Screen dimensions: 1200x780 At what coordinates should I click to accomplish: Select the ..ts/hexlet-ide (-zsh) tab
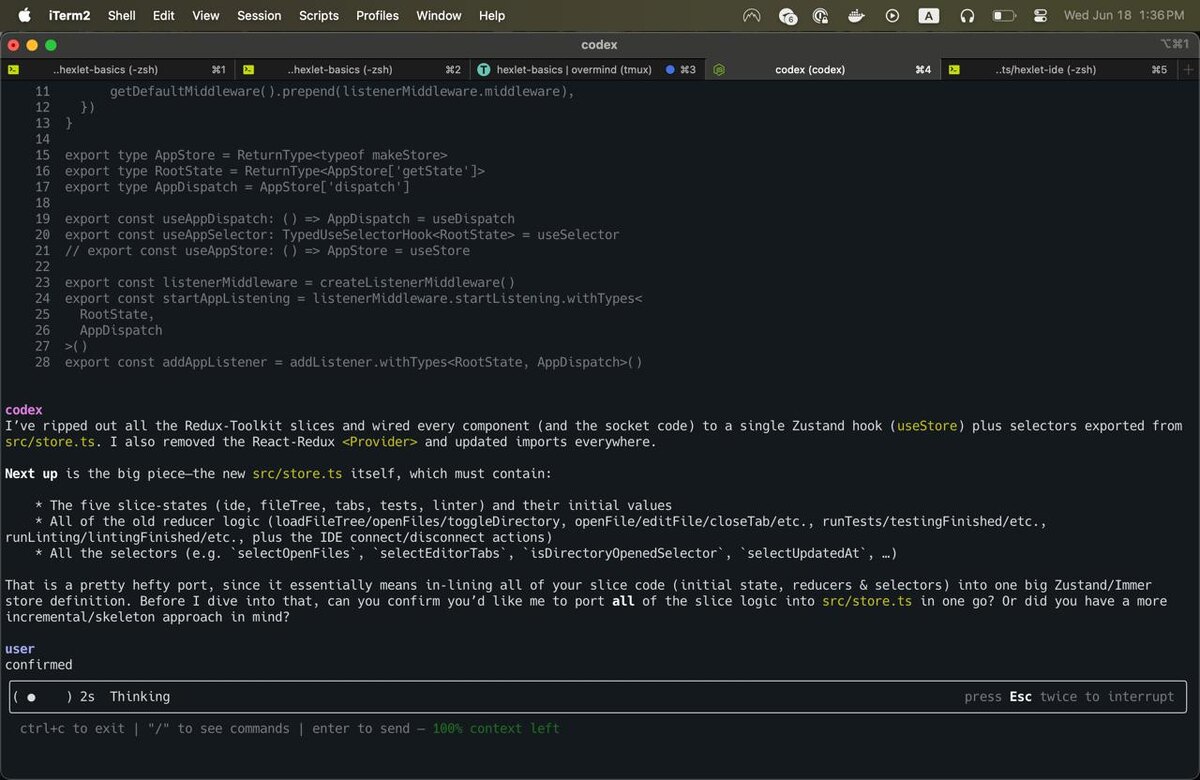[1045, 70]
